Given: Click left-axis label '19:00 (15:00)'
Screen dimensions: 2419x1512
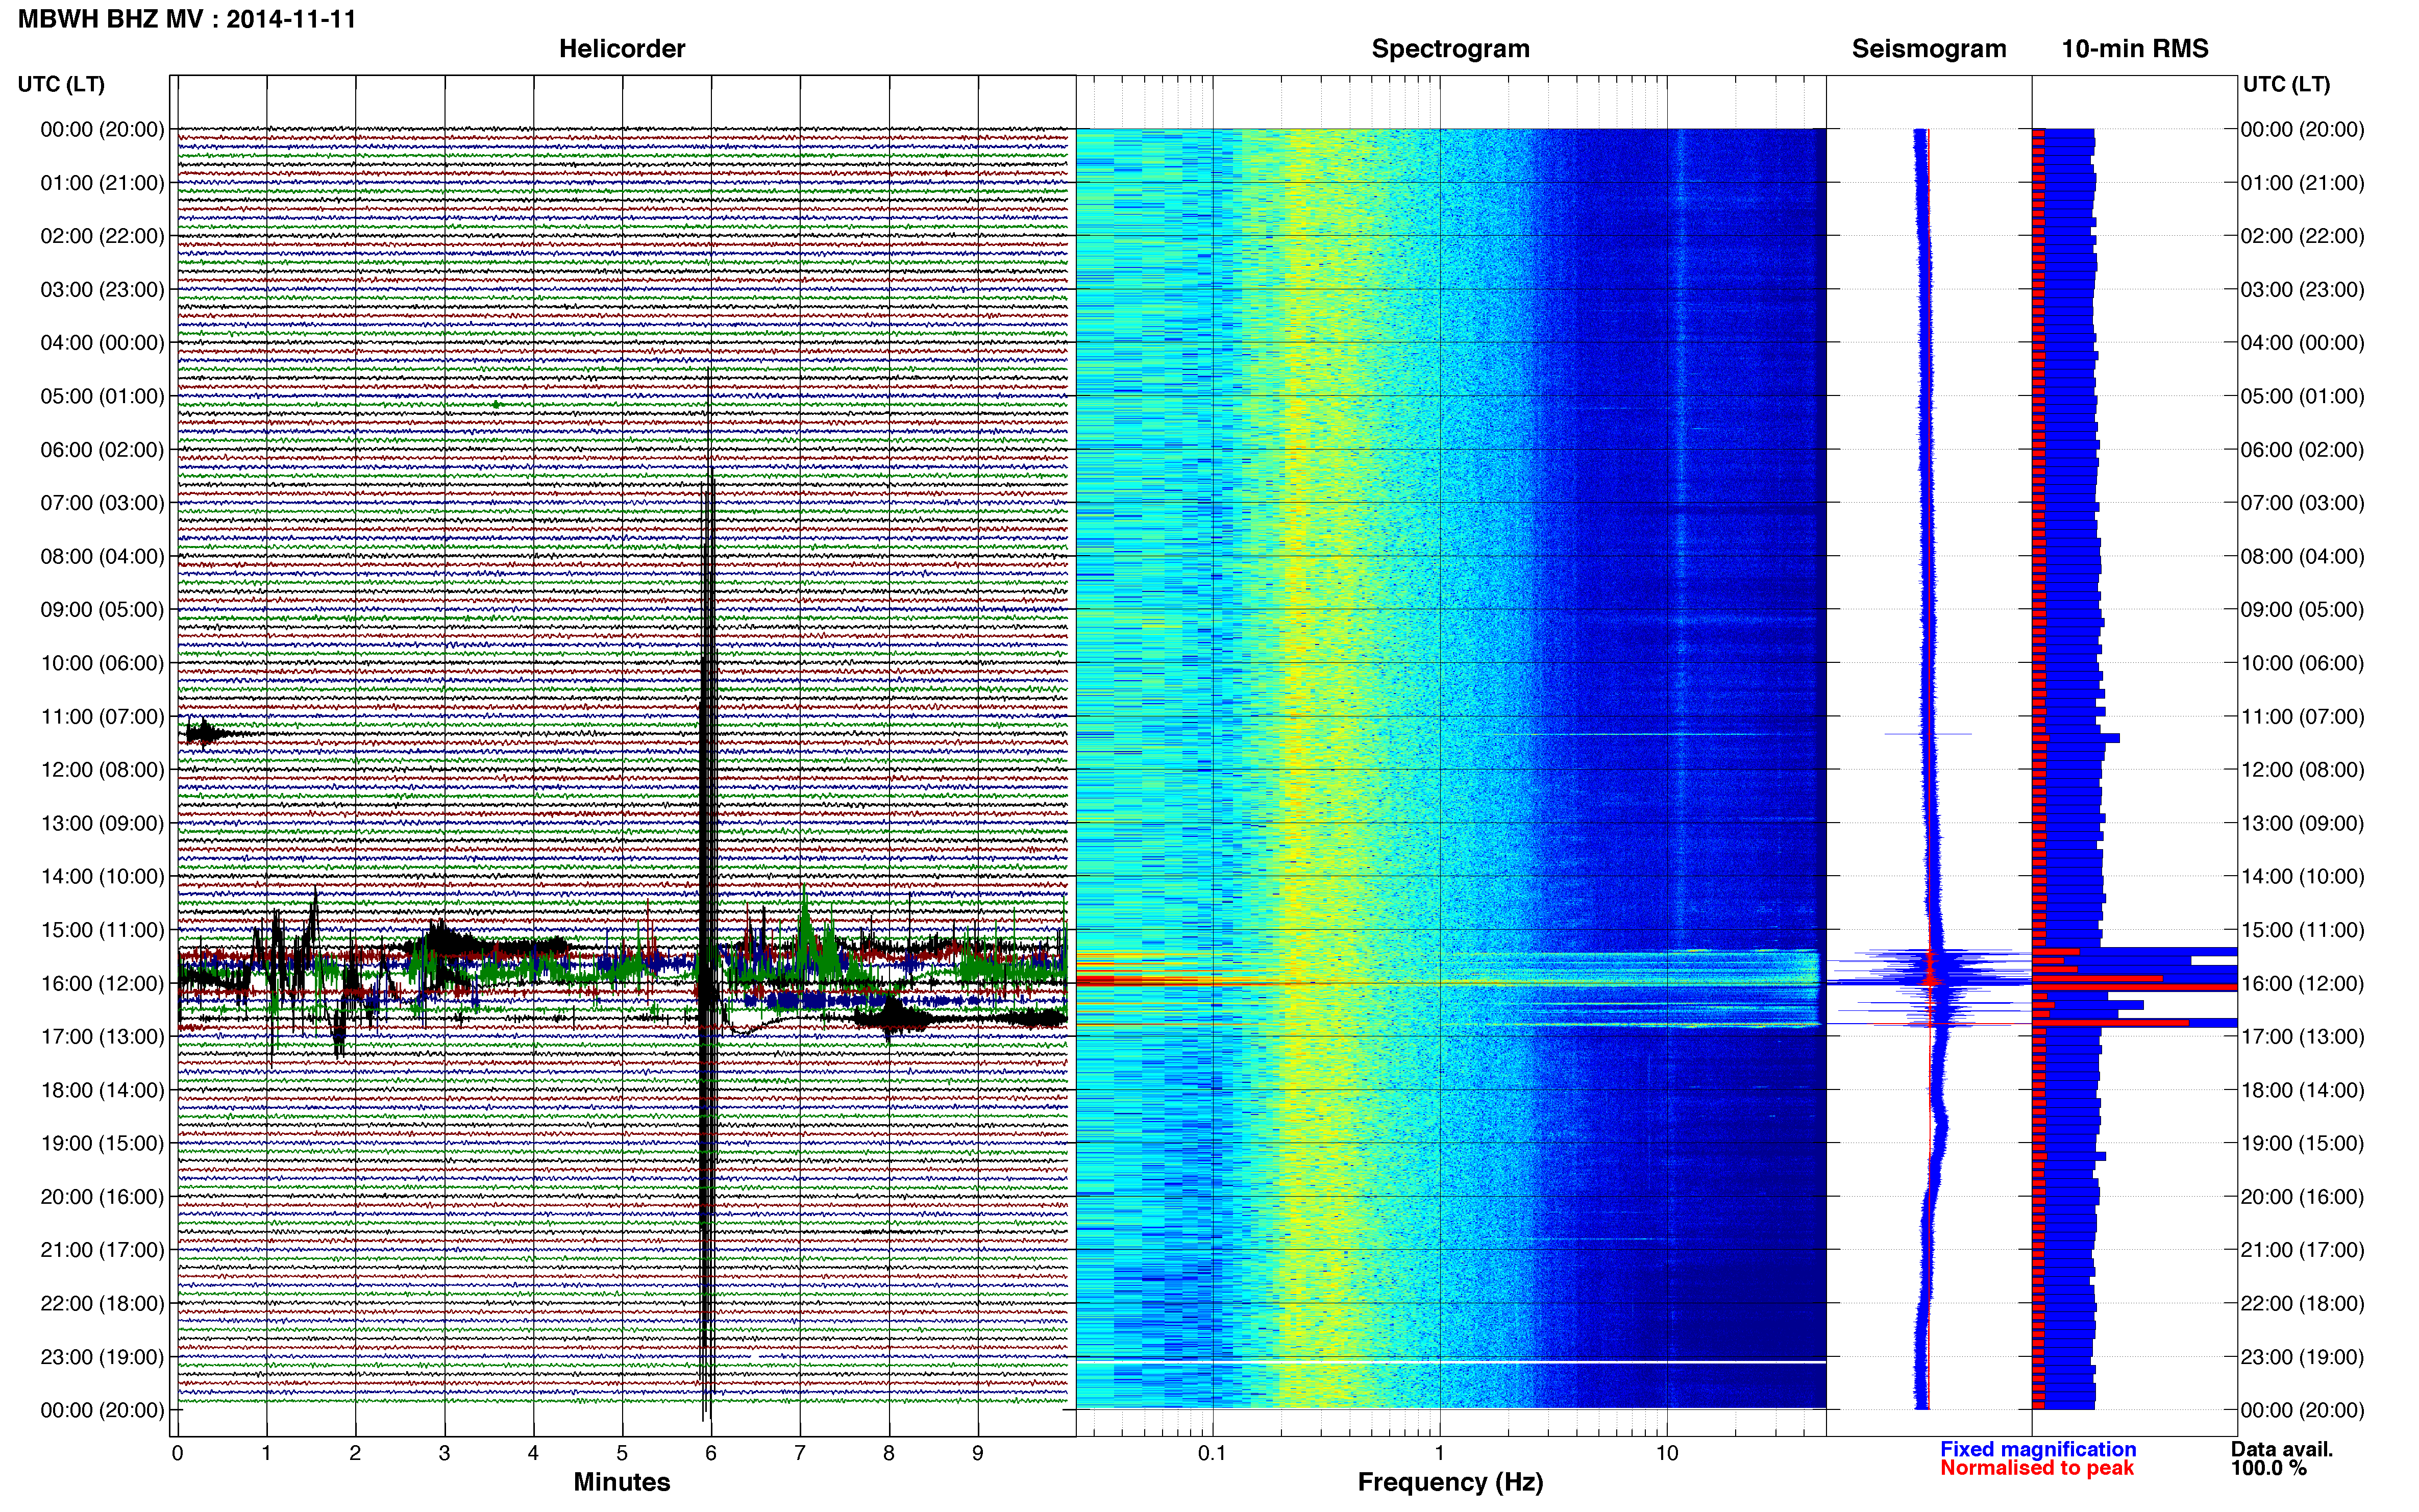Looking at the screenshot, I should coord(102,1144).
